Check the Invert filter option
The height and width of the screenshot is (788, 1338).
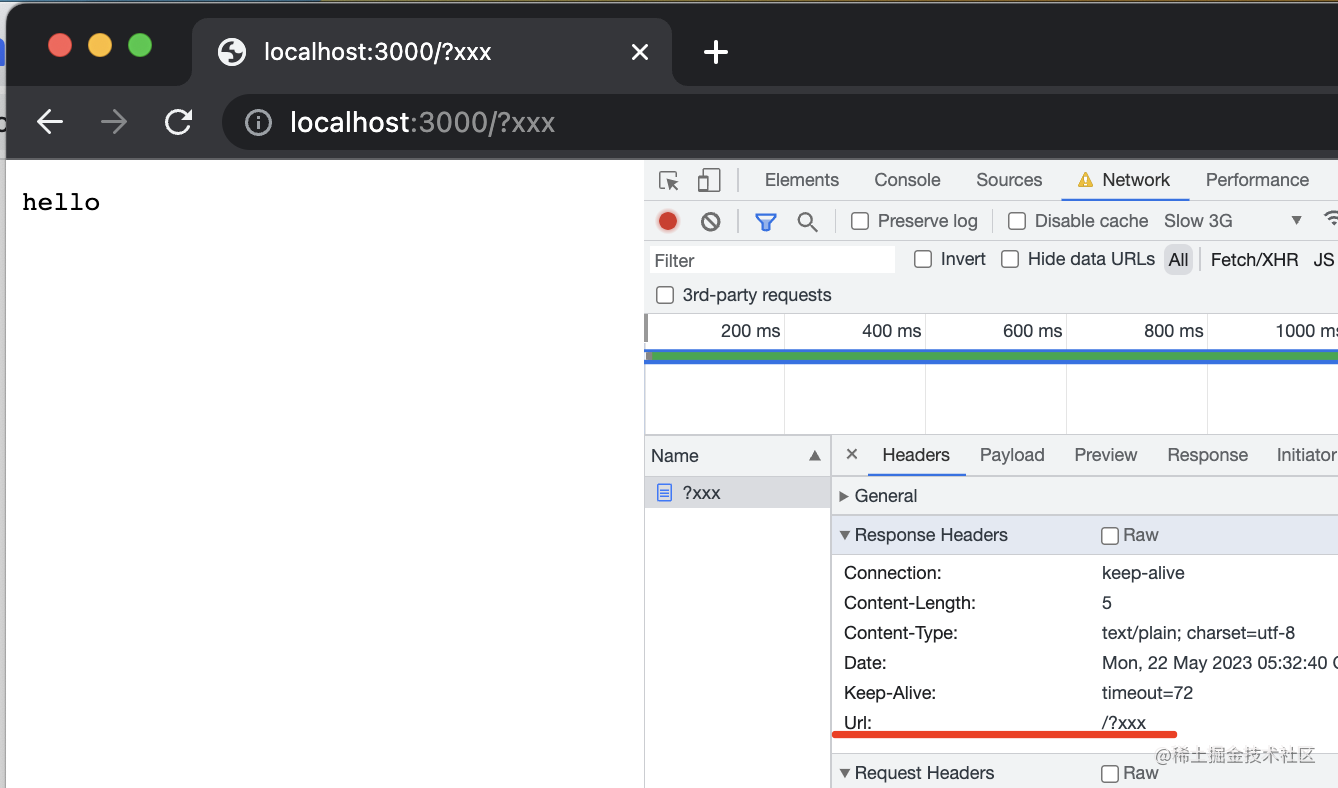tap(924, 259)
